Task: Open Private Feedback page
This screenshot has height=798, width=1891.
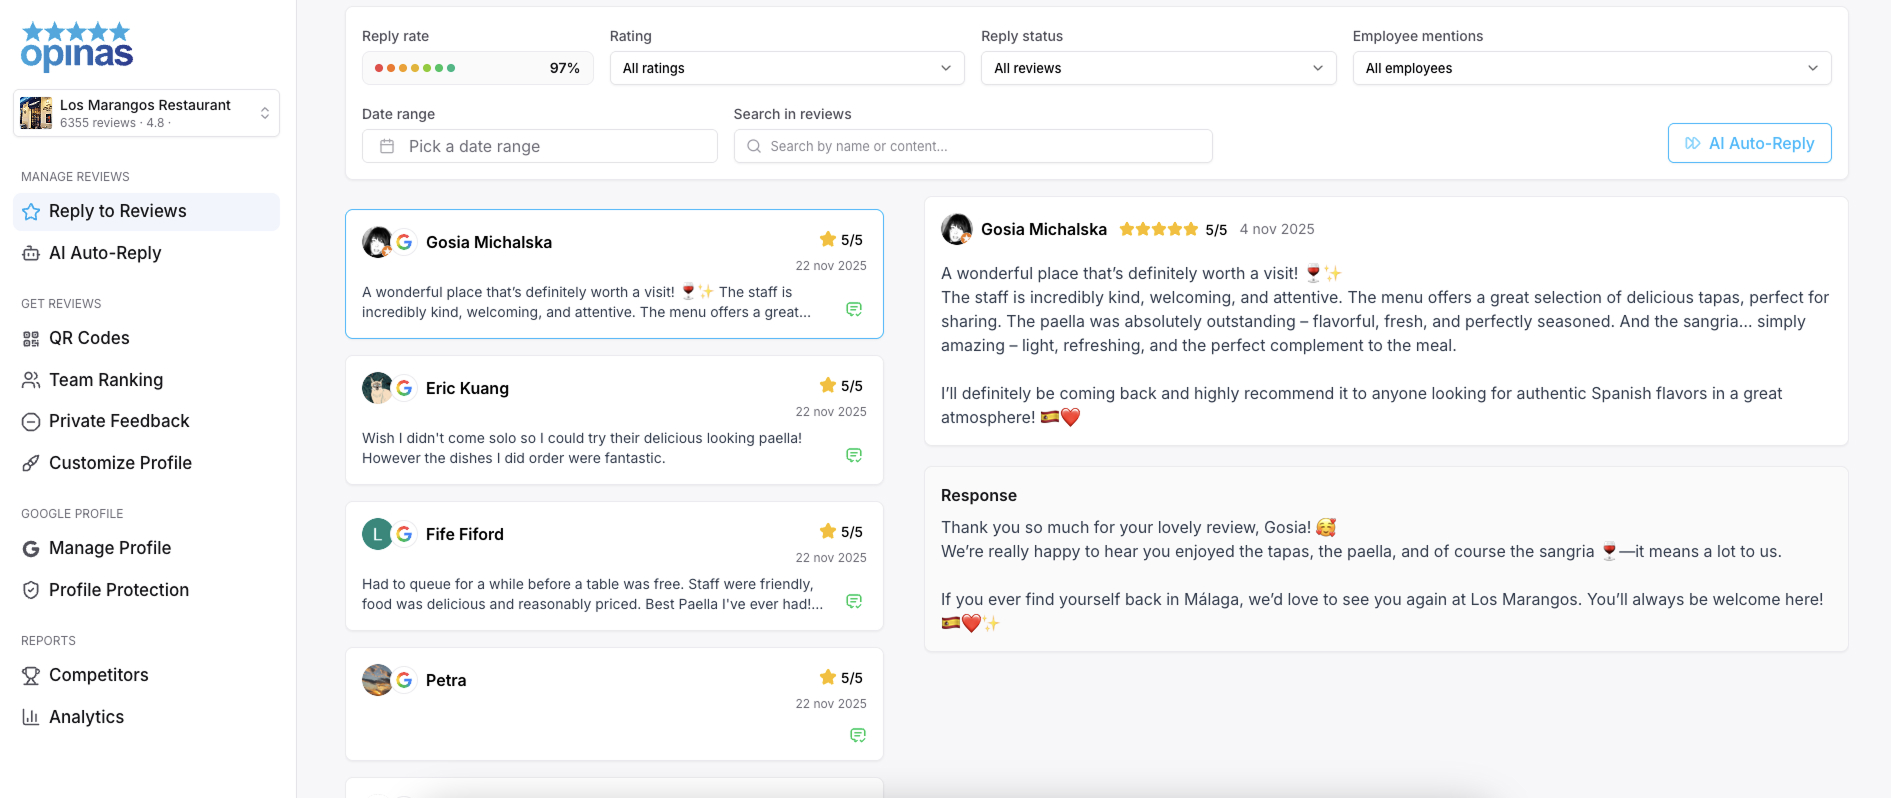Action: (146, 421)
